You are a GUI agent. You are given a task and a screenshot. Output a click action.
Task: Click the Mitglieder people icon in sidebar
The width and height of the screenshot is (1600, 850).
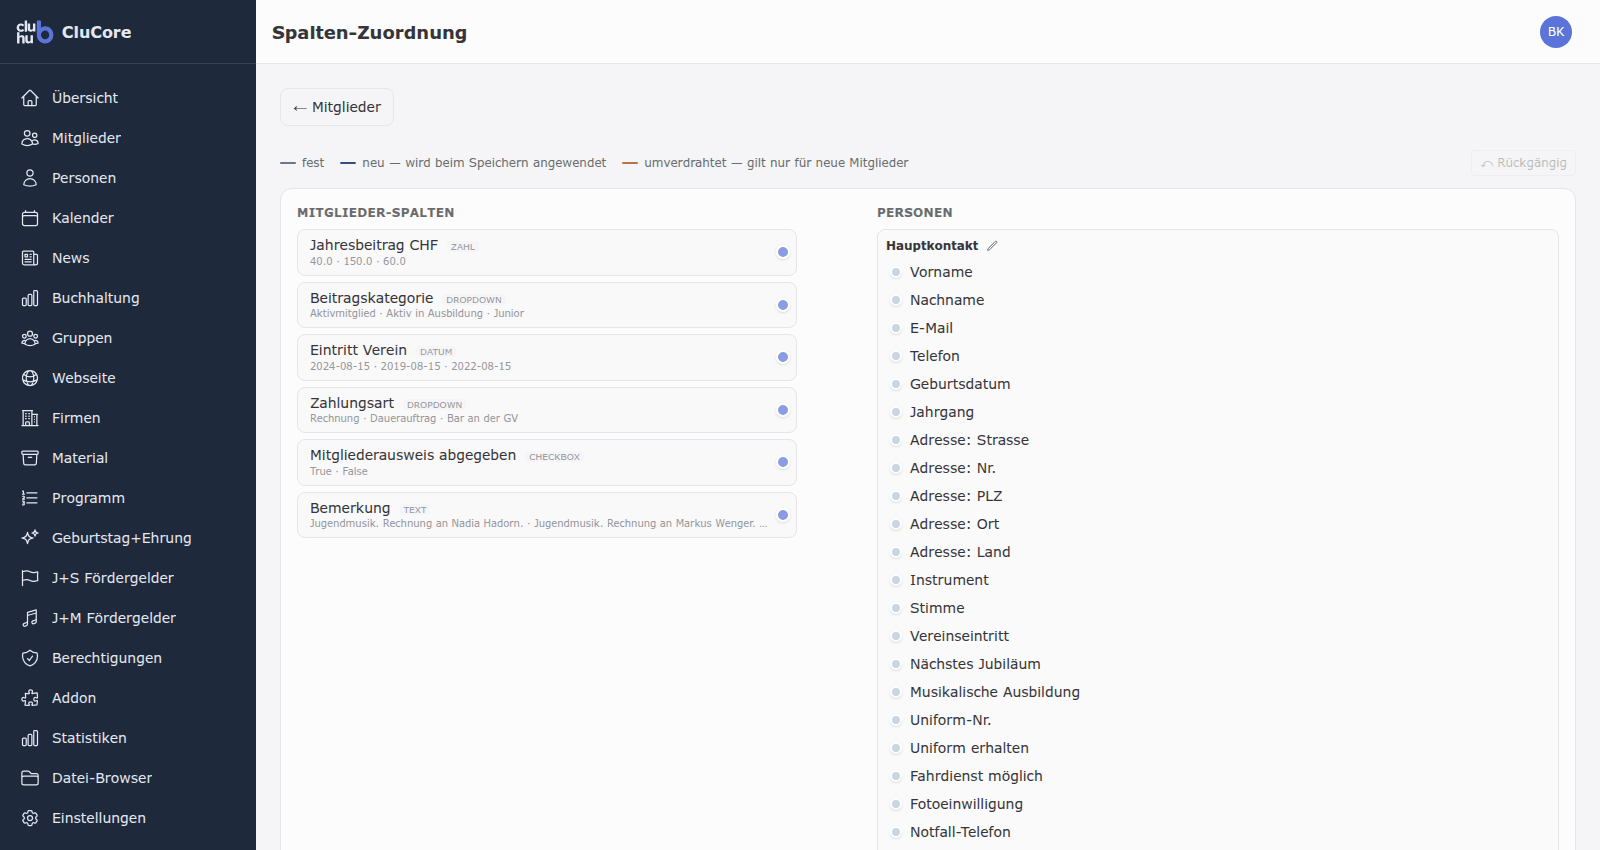(30, 138)
